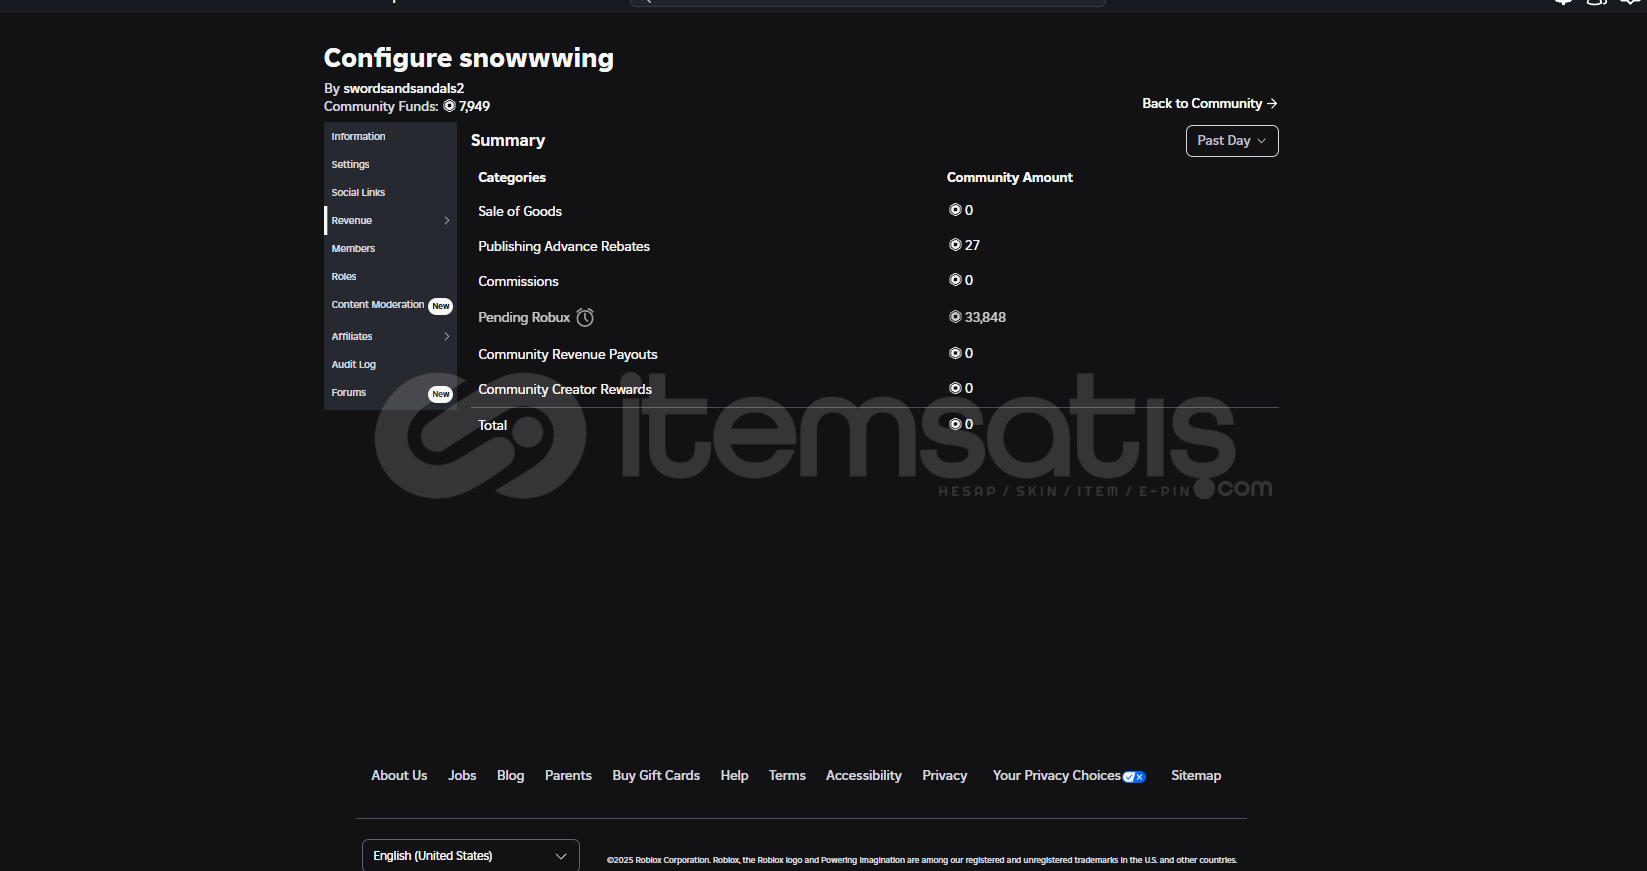The image size is (1647, 871).
Task: View the Audit Log page
Action: (354, 364)
